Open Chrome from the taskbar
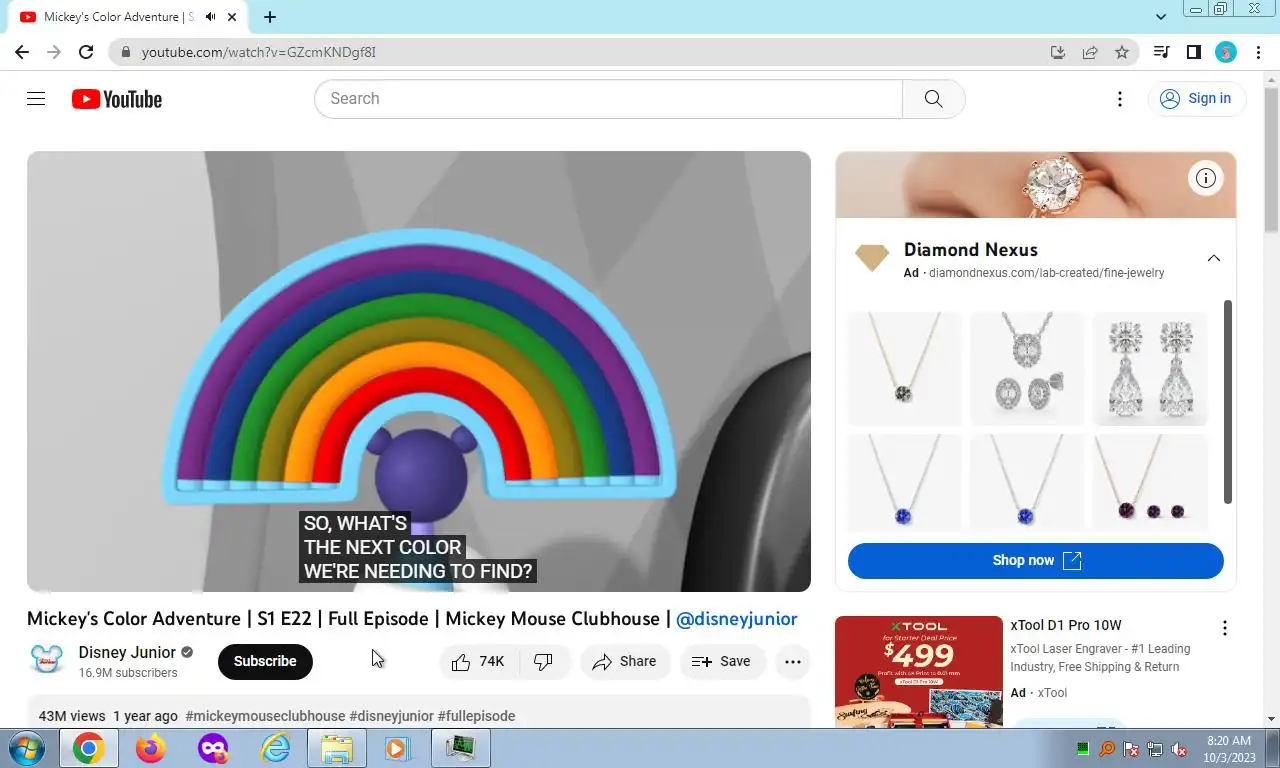 pyautogui.click(x=88, y=748)
